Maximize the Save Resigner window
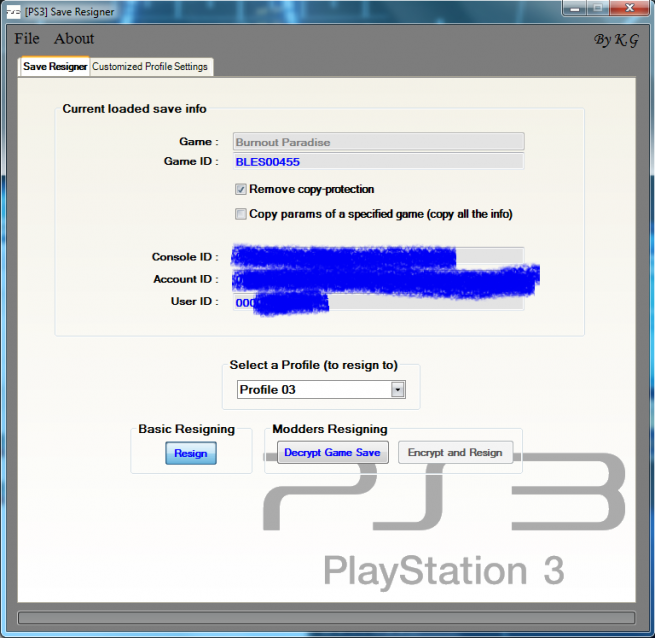The image size is (655, 638). [598, 8]
